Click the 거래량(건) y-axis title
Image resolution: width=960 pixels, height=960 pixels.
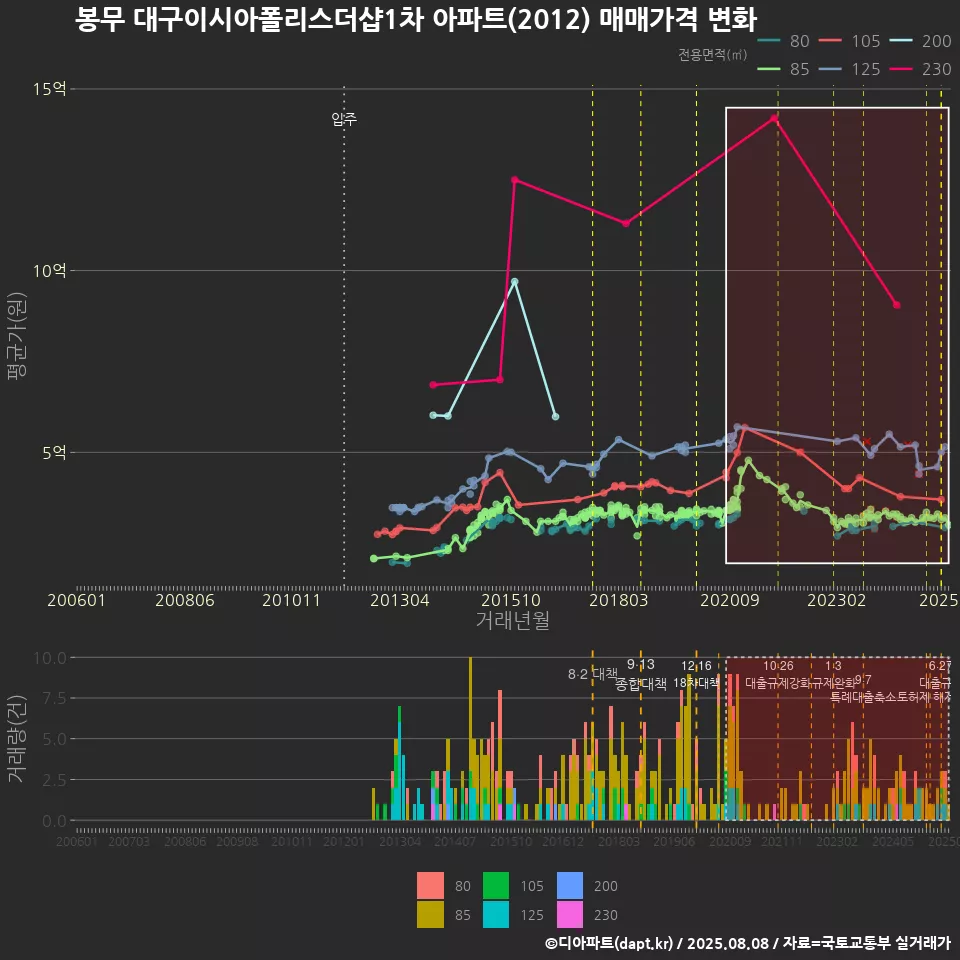pos(17,738)
